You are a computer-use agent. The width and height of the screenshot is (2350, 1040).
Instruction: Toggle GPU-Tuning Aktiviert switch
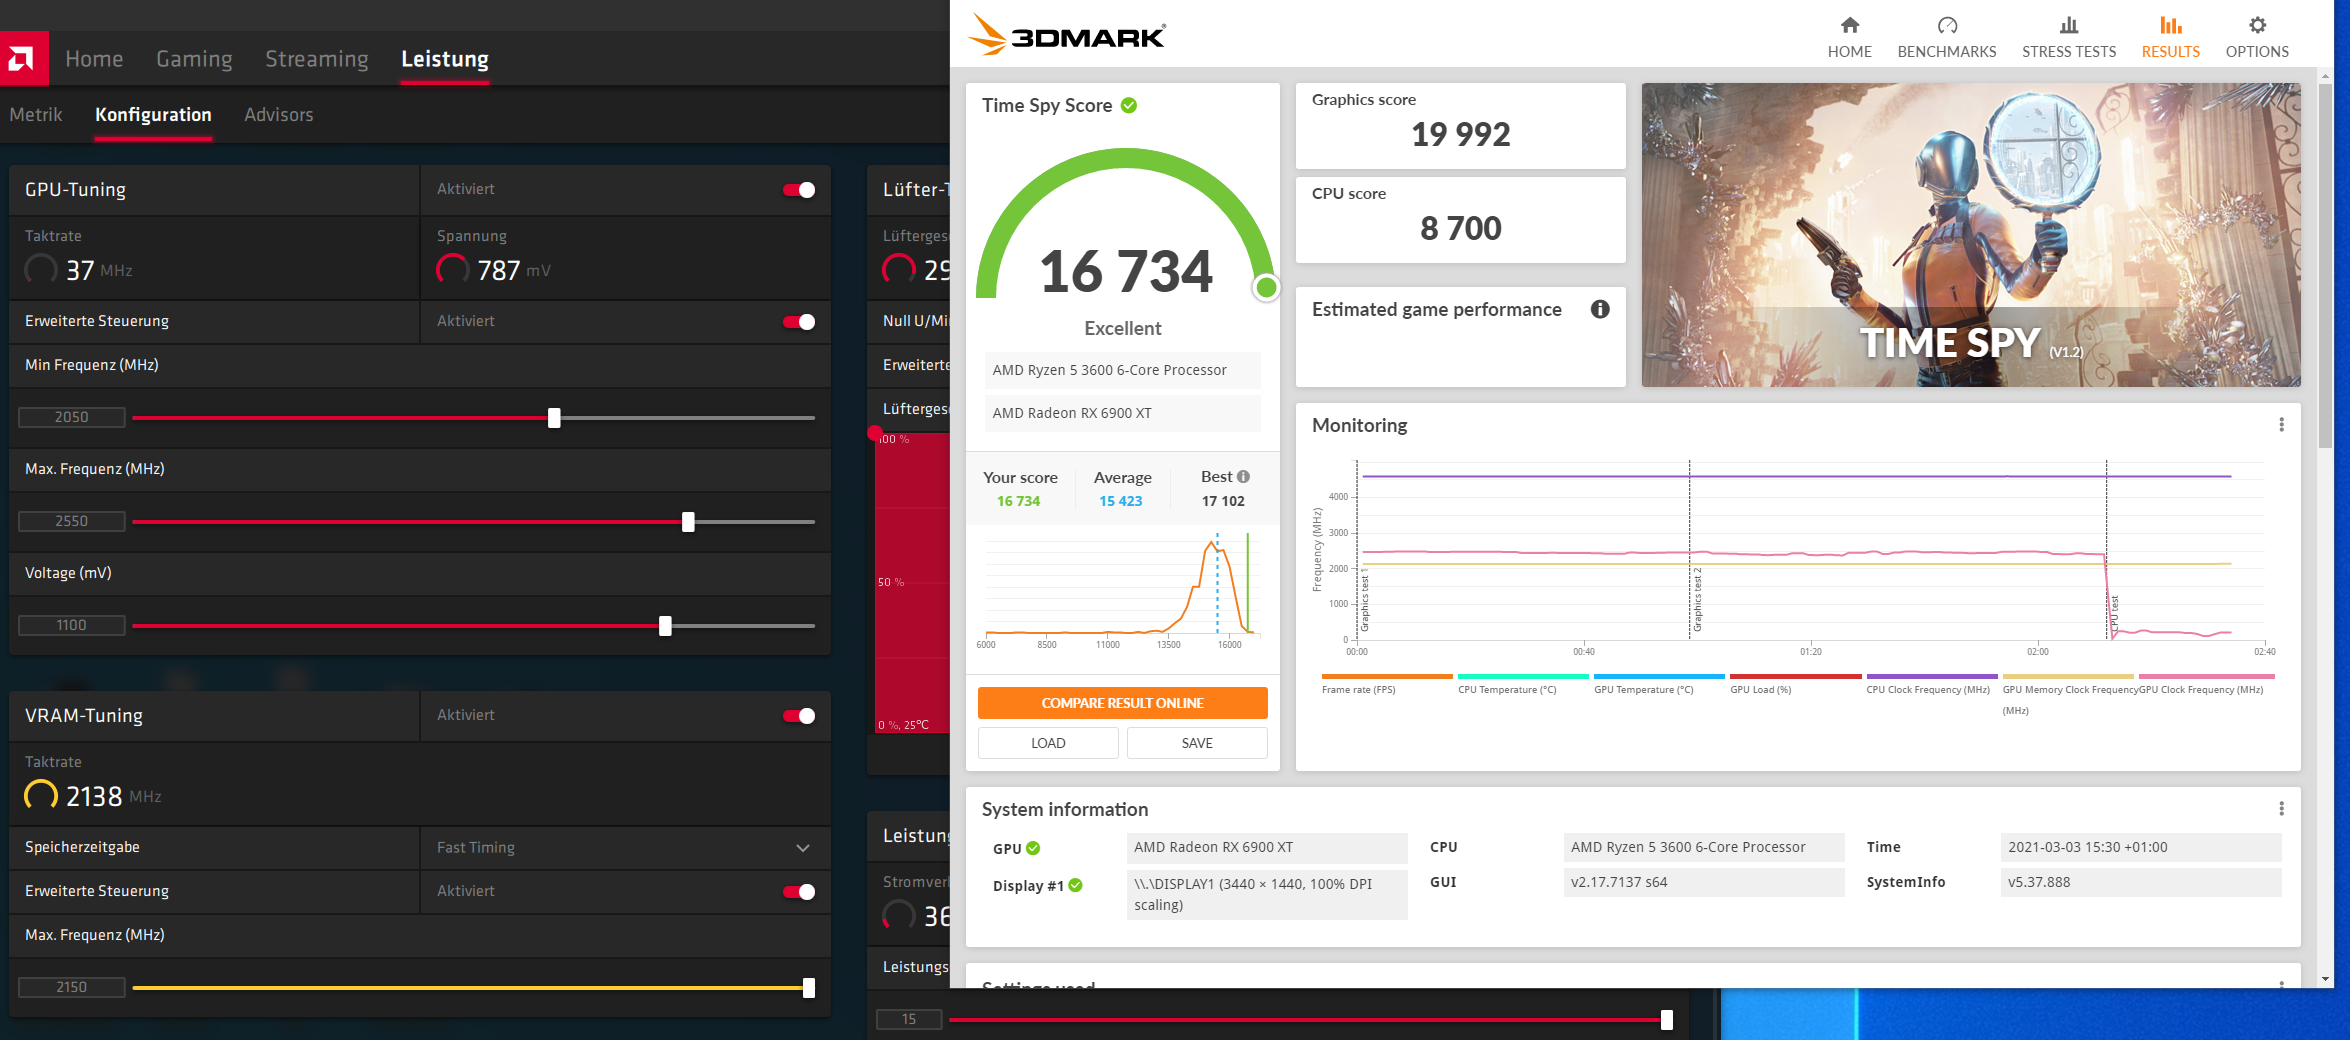click(x=799, y=190)
